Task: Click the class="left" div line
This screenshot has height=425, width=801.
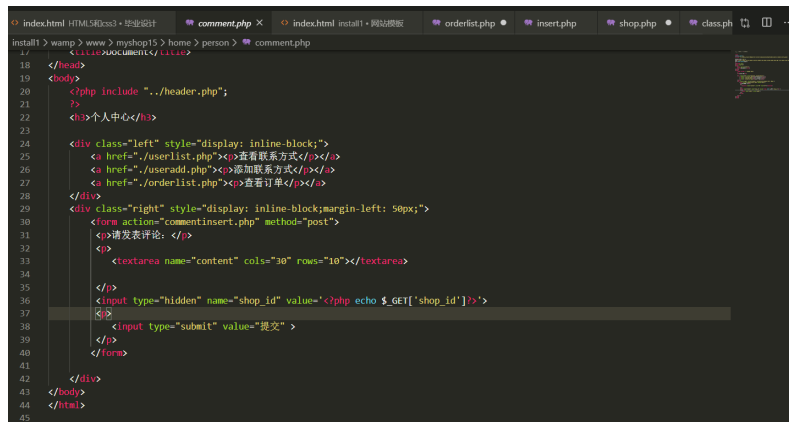Action: [x=199, y=144]
